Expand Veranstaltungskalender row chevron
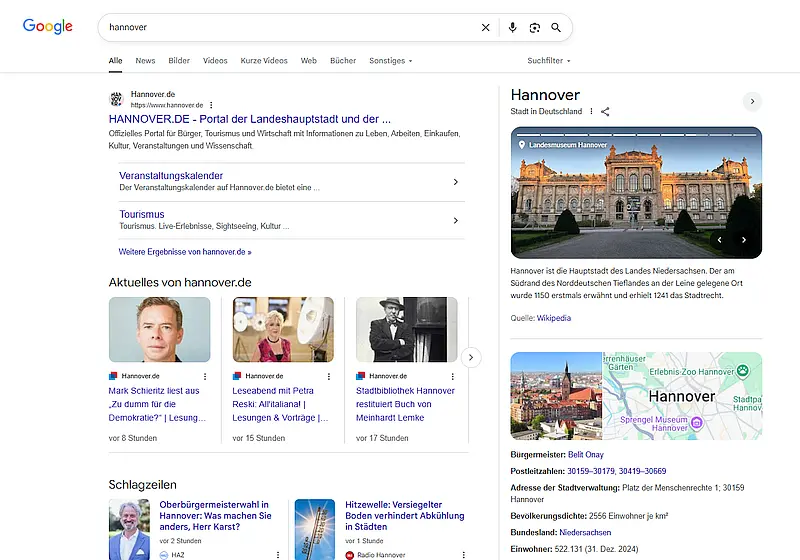Image resolution: width=800 pixels, height=560 pixels. pyautogui.click(x=456, y=182)
